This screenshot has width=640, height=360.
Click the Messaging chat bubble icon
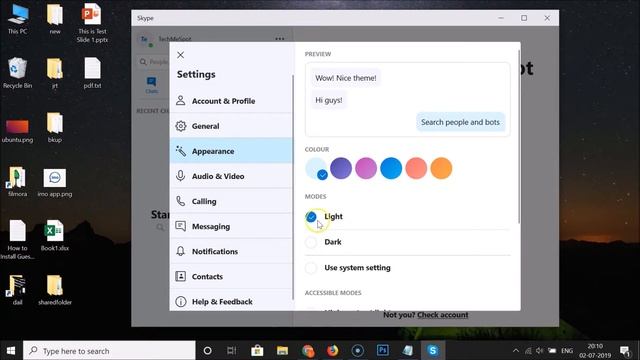(x=180, y=226)
